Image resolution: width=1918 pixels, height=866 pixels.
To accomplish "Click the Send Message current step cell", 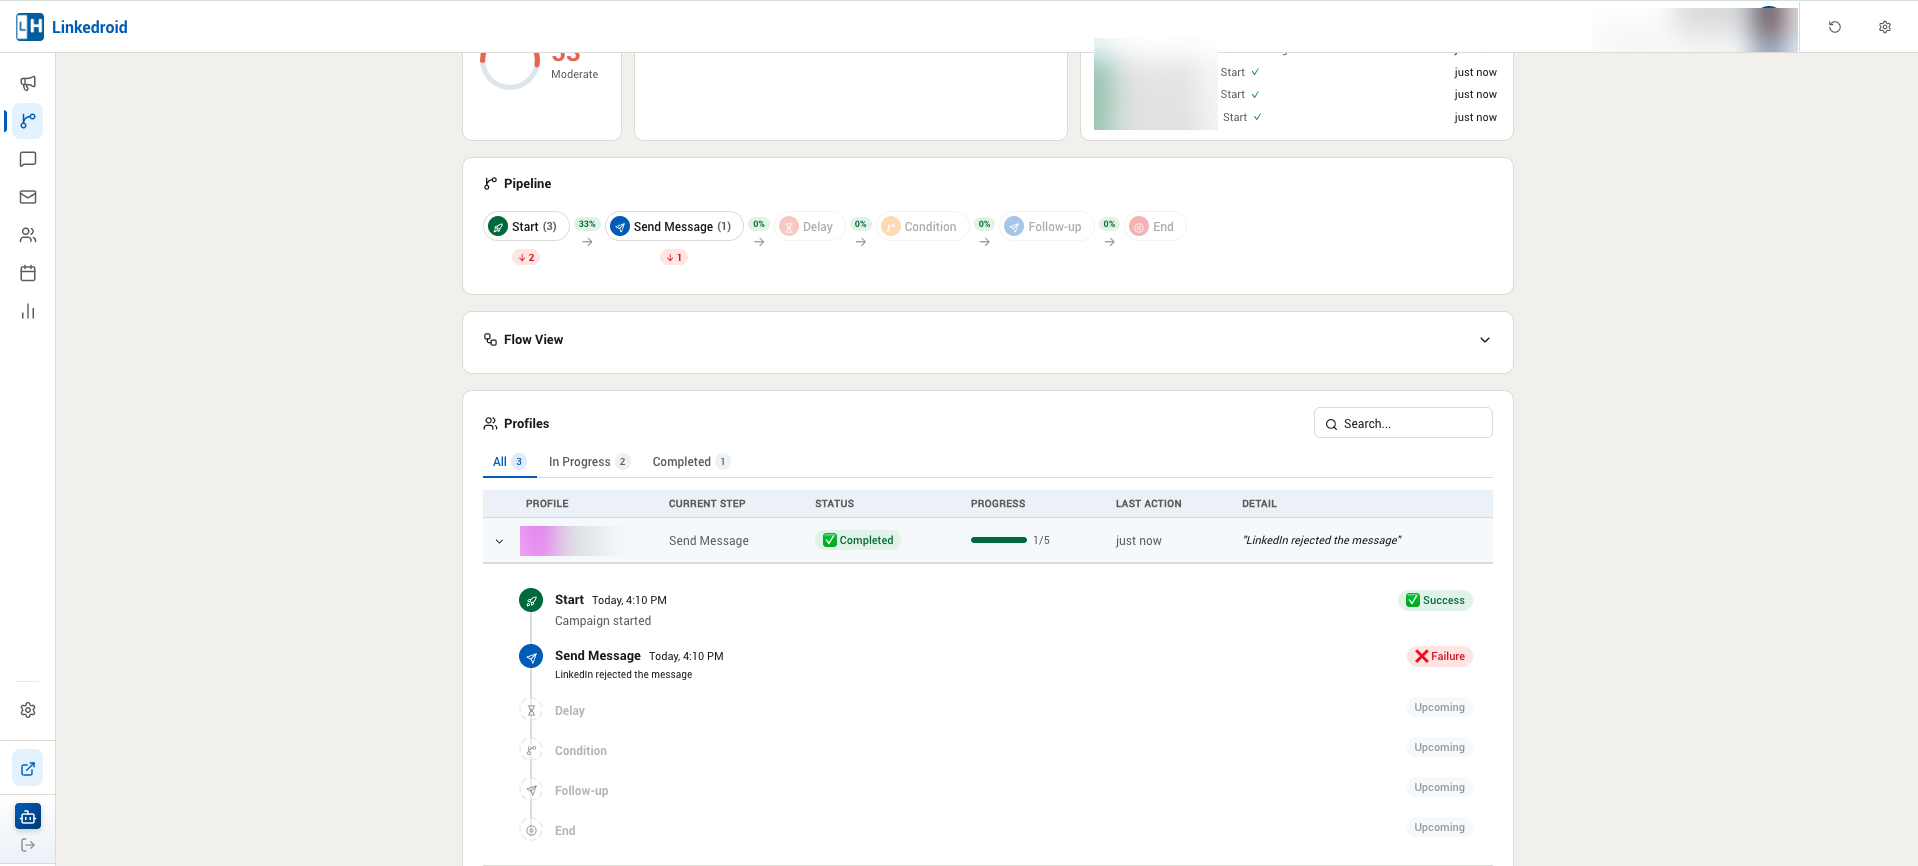I will point(709,541).
